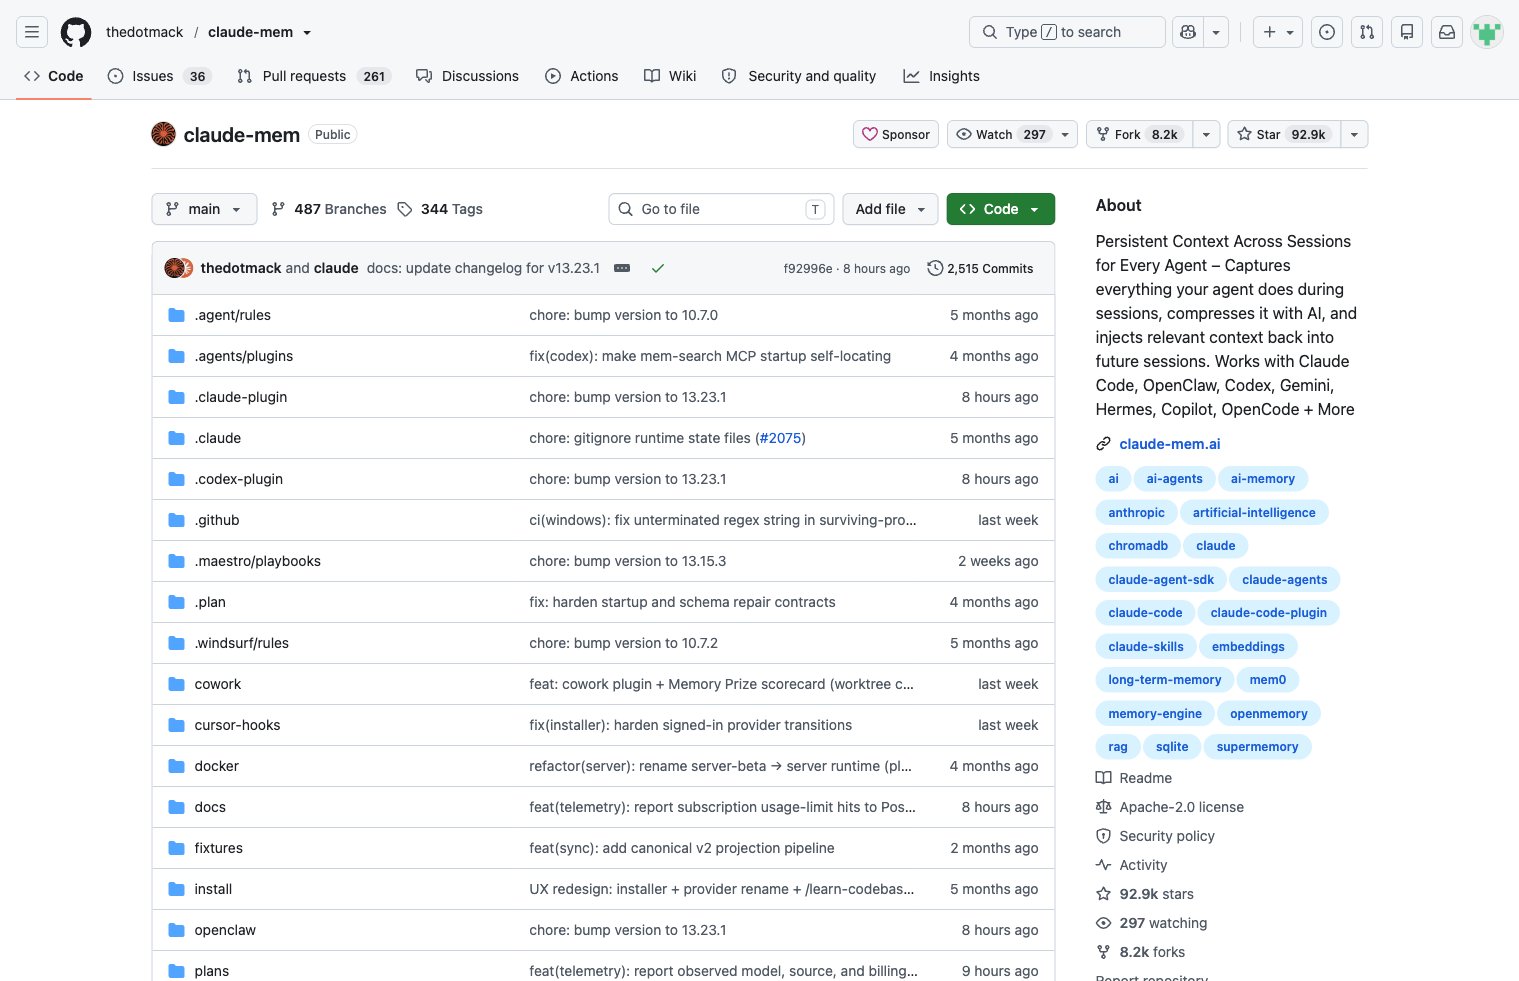Viewport: 1519px width, 981px height.
Task: Go to GitHub homepage via Octocat logo
Action: pos(76,32)
